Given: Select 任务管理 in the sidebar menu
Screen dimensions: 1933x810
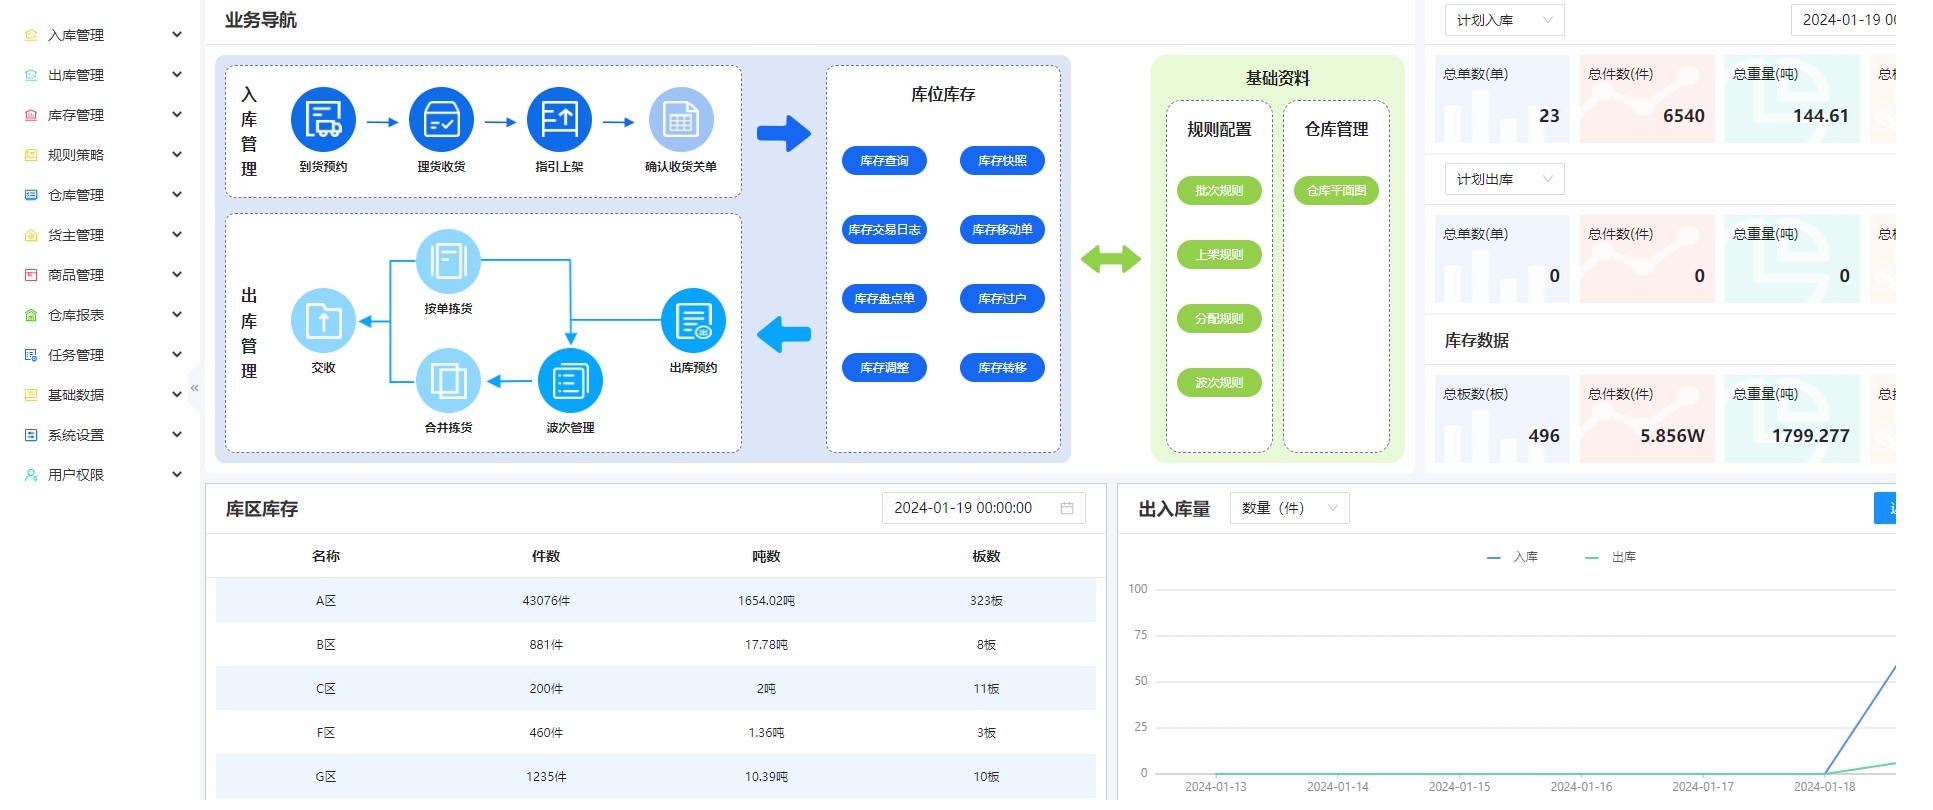Looking at the screenshot, I should [76, 355].
